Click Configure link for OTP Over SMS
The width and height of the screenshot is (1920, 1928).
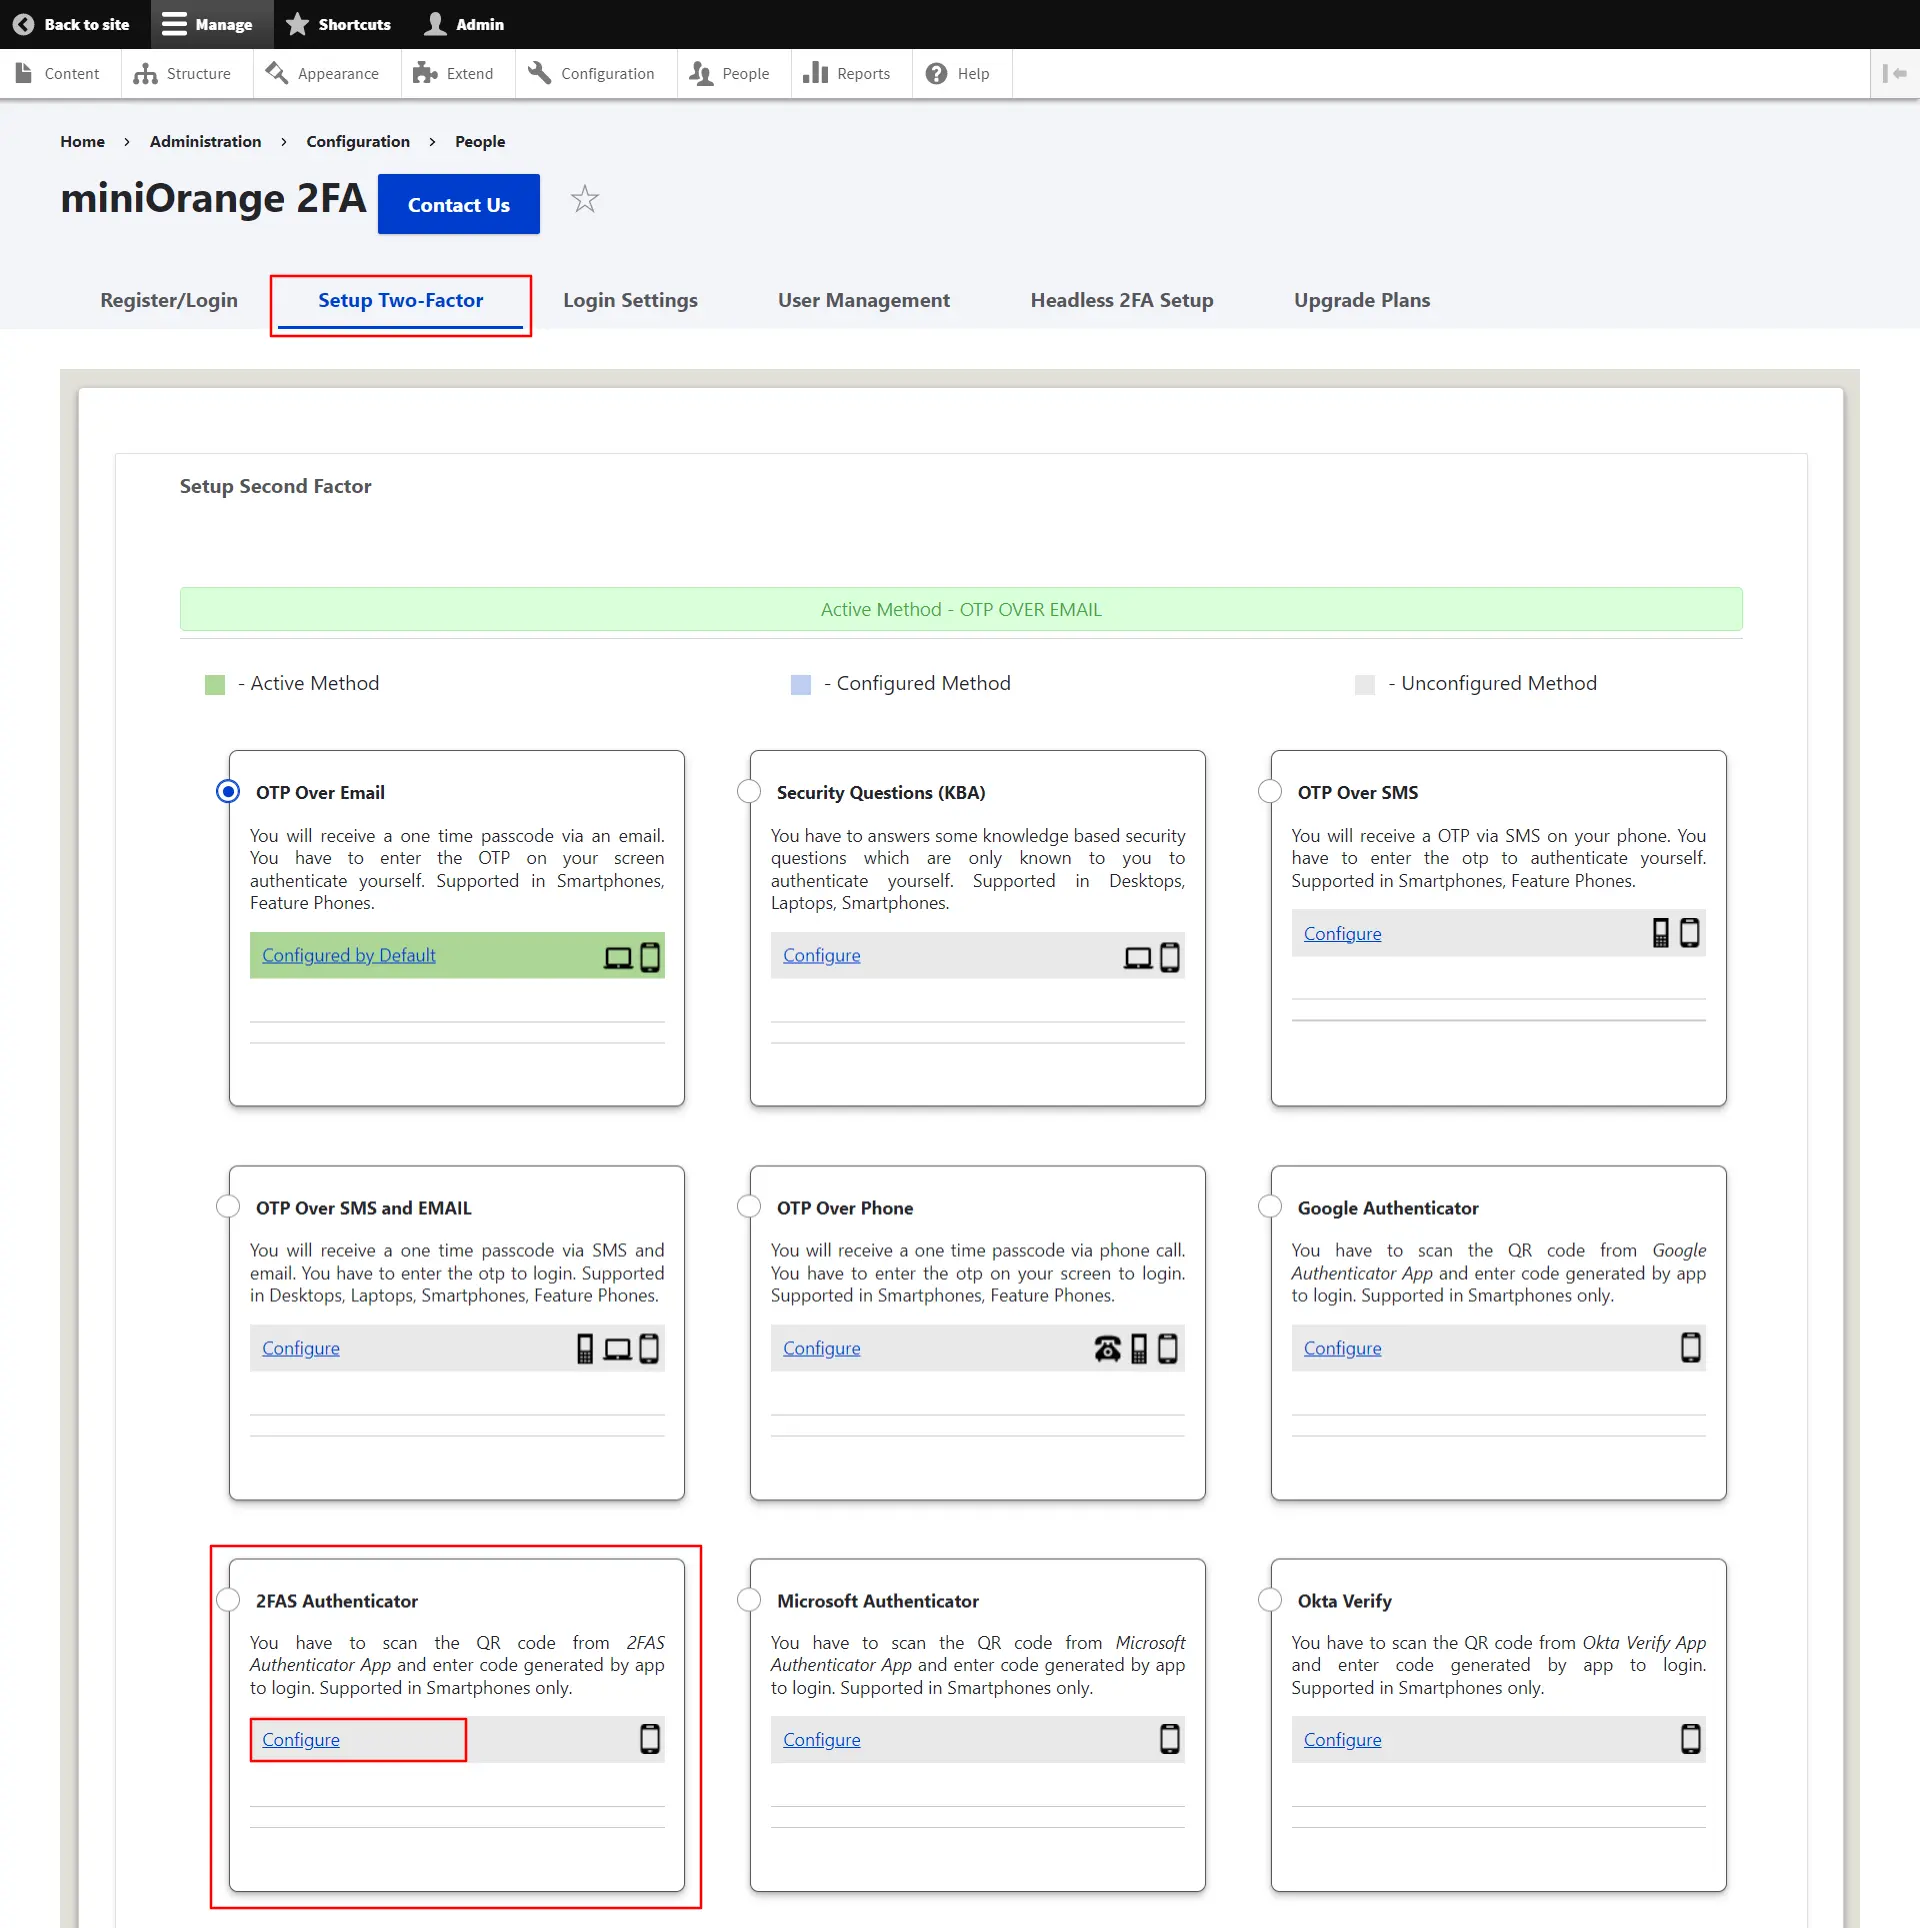pos(1343,933)
